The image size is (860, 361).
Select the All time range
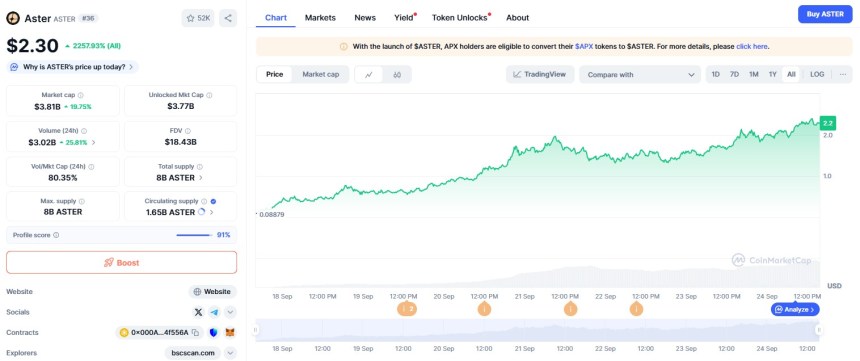[x=791, y=75]
